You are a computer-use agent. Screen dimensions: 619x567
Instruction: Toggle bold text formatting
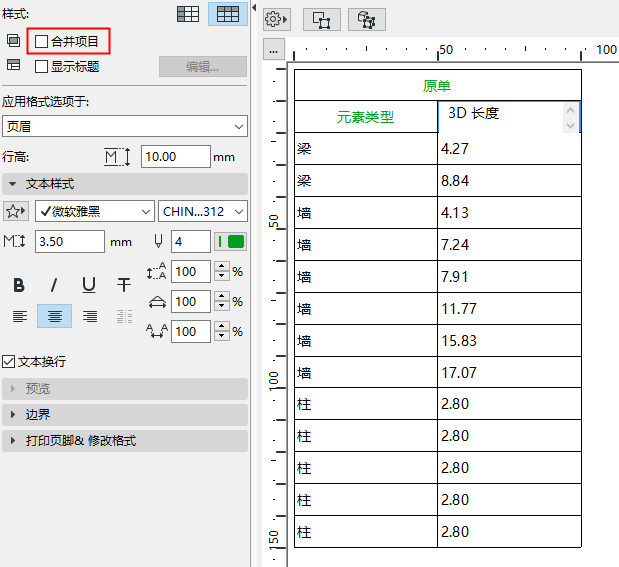(19, 285)
